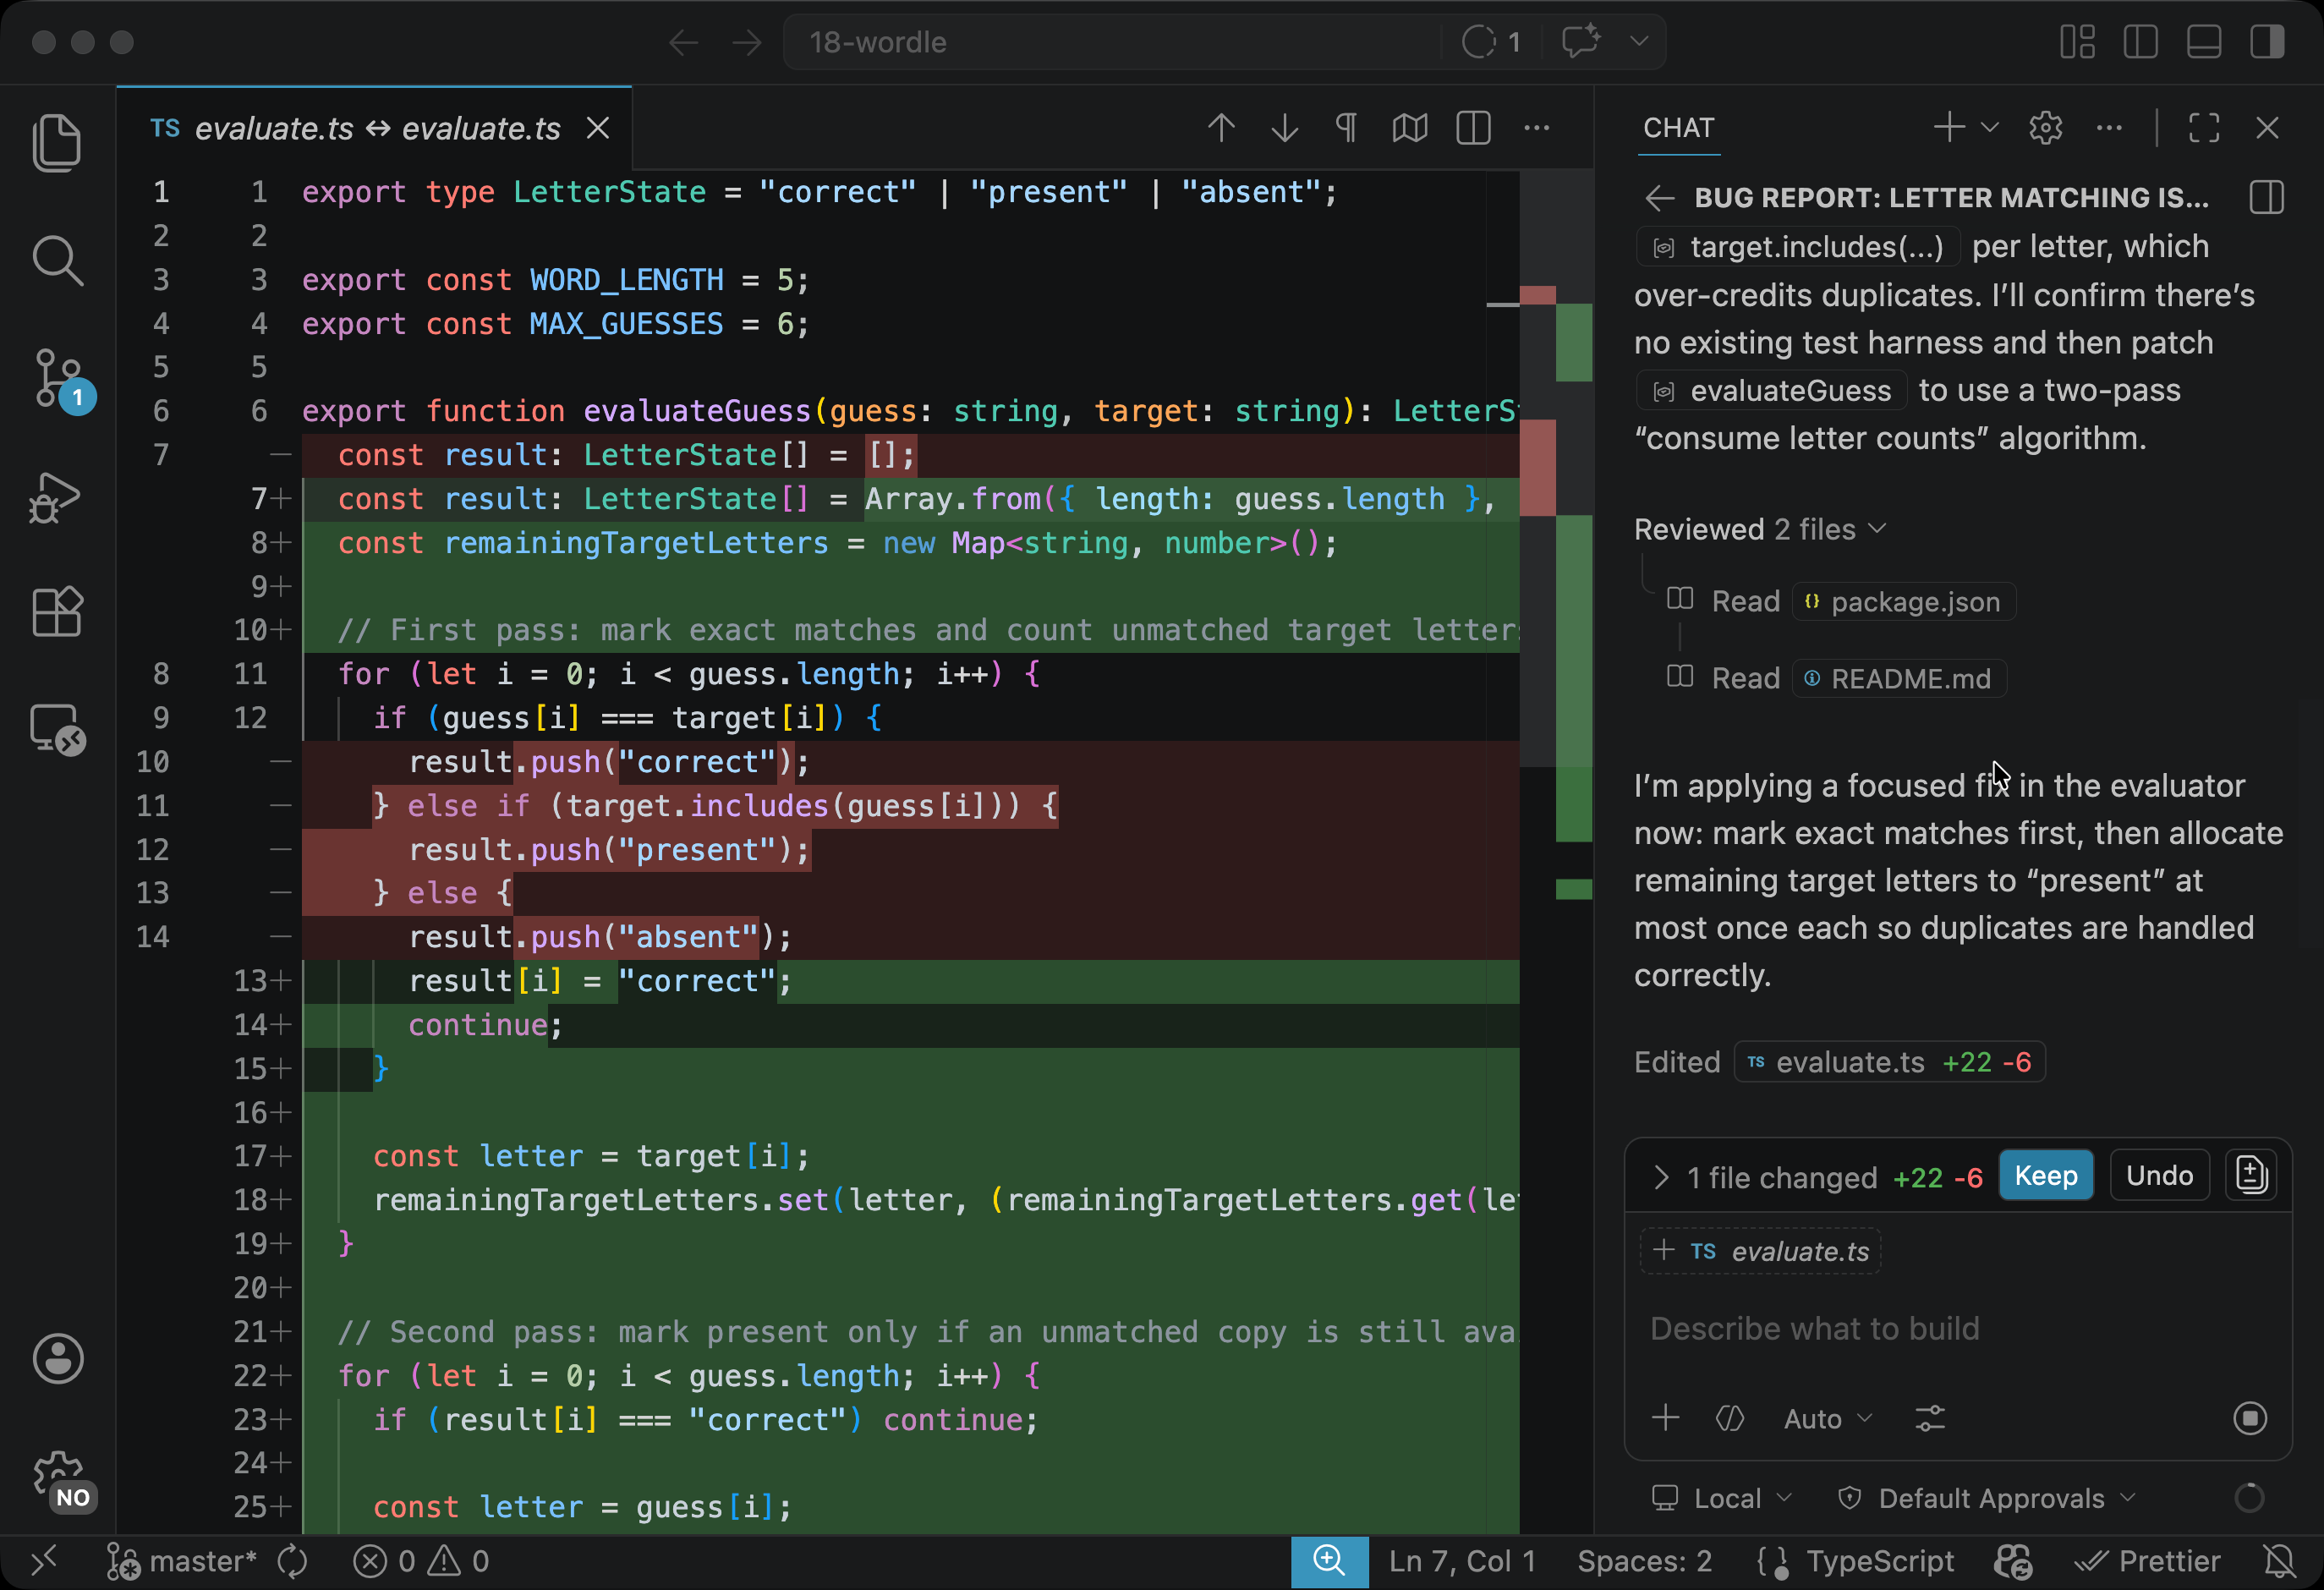
Task: Collapse the Reviewed 2 files section
Action: click(x=1760, y=529)
